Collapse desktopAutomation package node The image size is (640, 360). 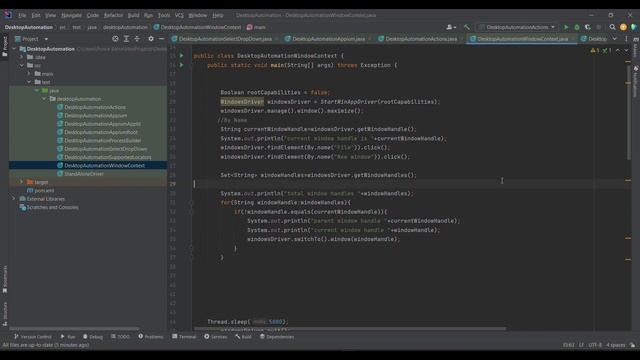[x=44, y=99]
